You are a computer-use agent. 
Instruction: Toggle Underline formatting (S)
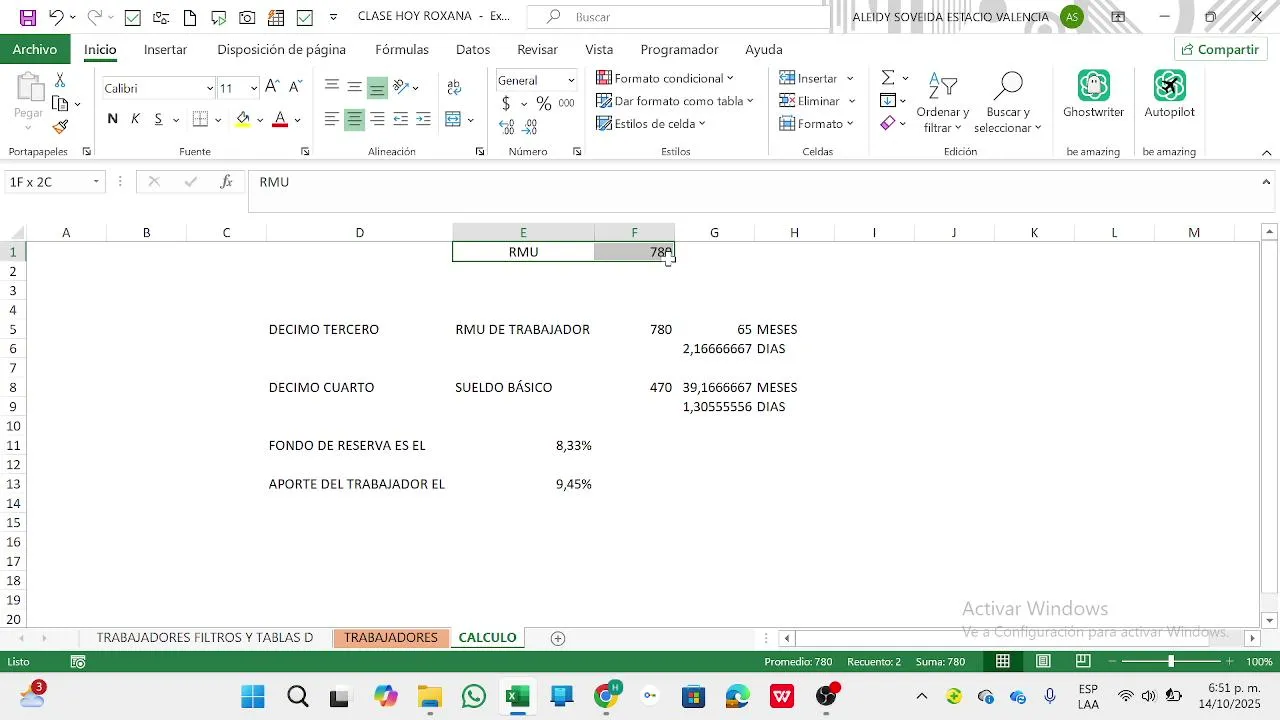pos(158,119)
